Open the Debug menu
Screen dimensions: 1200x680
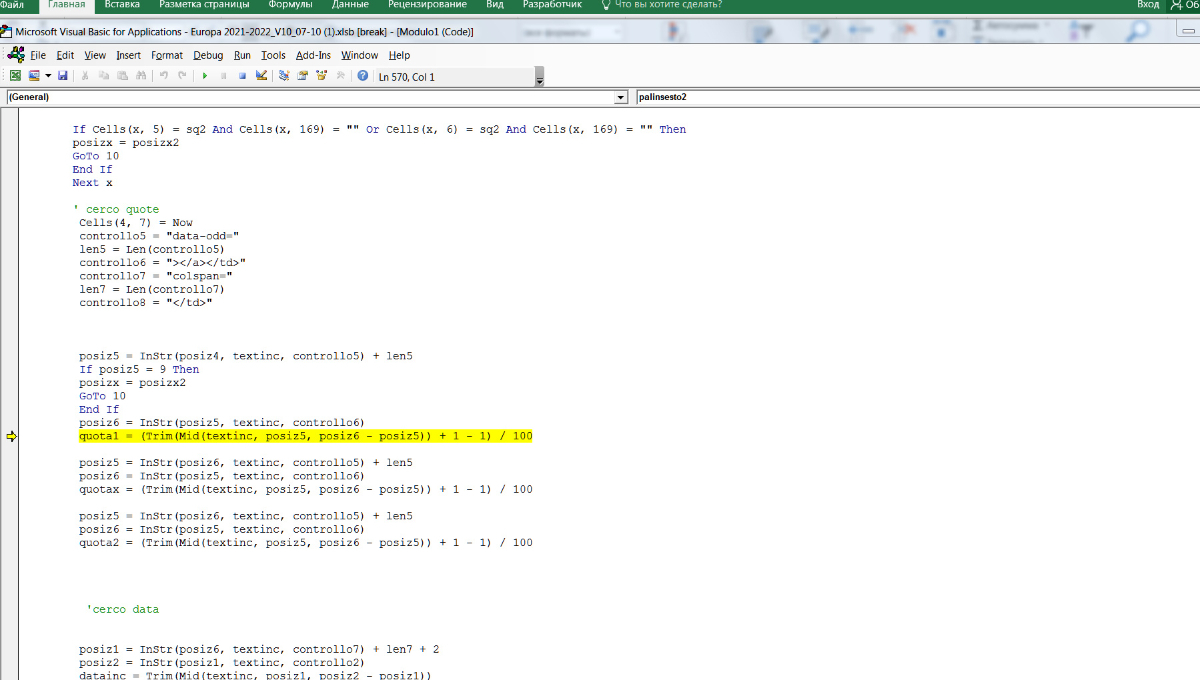pos(208,55)
